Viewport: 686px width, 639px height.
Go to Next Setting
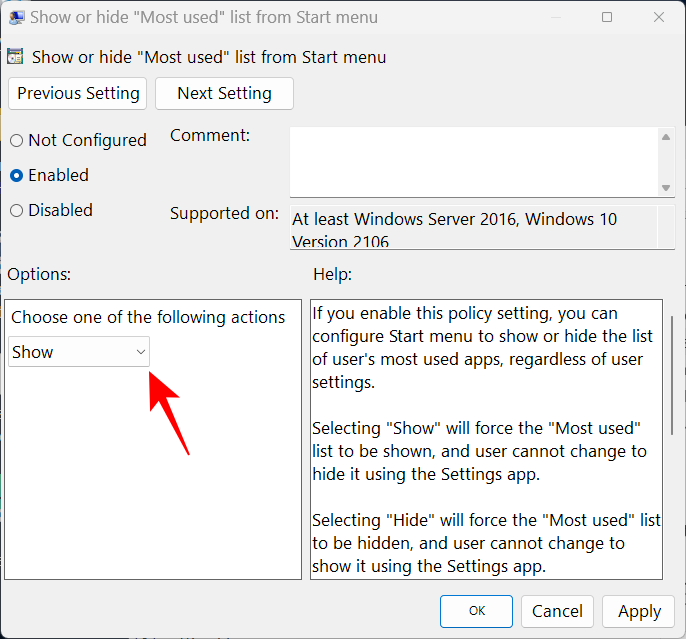[x=224, y=94]
